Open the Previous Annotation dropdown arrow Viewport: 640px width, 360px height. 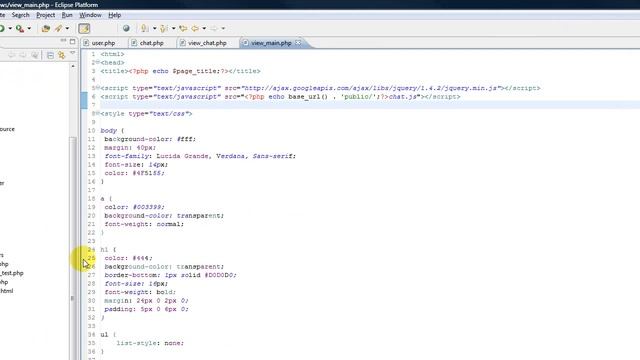[173, 29]
